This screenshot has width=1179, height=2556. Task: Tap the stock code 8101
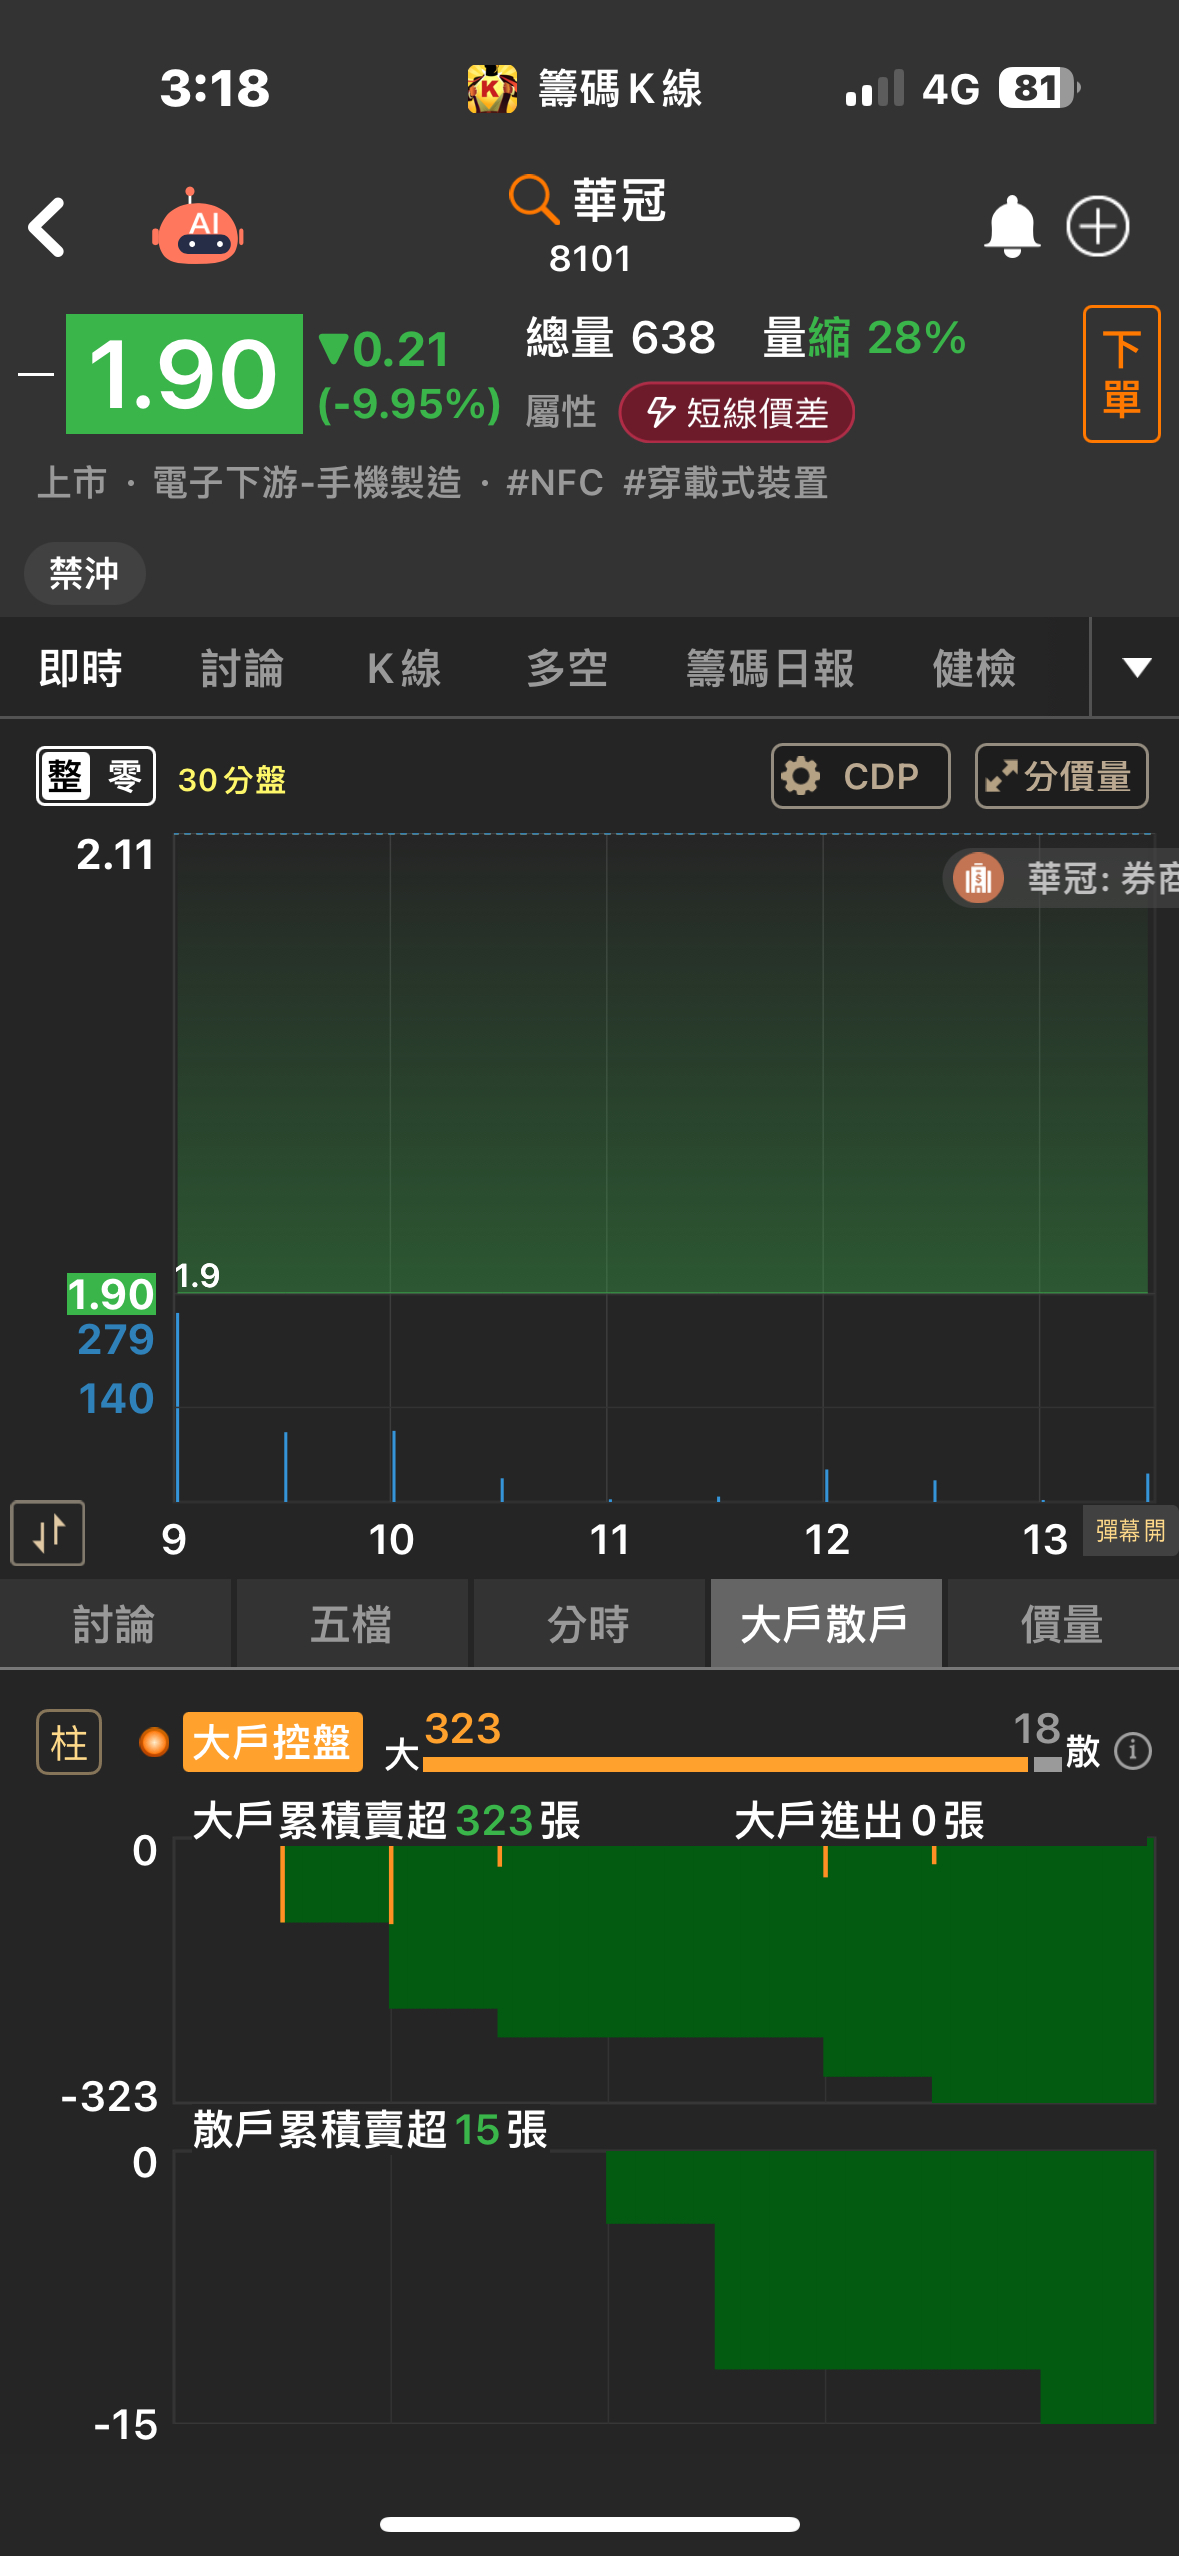click(x=590, y=259)
